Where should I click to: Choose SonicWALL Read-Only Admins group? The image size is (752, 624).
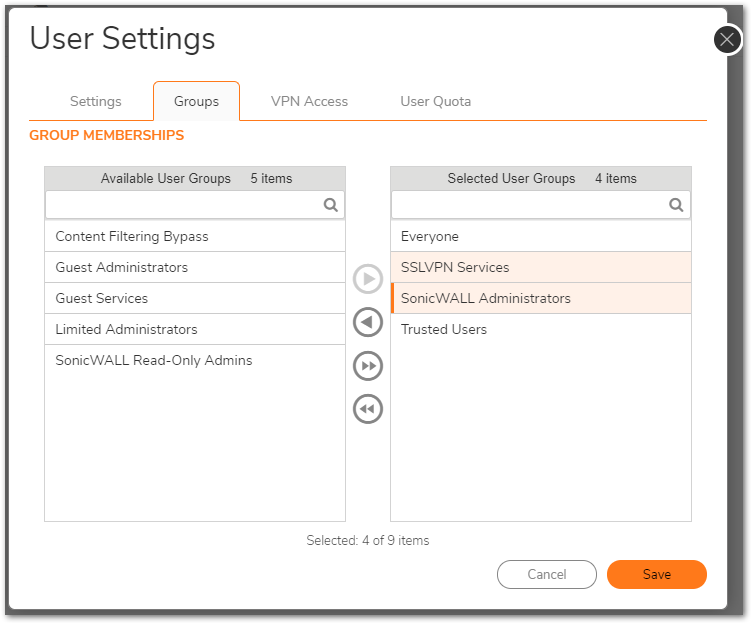[194, 360]
